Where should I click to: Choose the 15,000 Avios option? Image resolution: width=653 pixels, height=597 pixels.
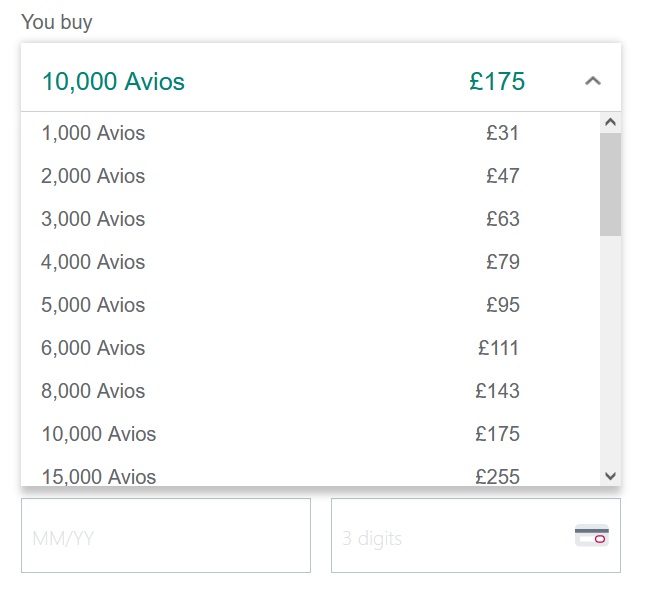pyautogui.click(x=99, y=476)
